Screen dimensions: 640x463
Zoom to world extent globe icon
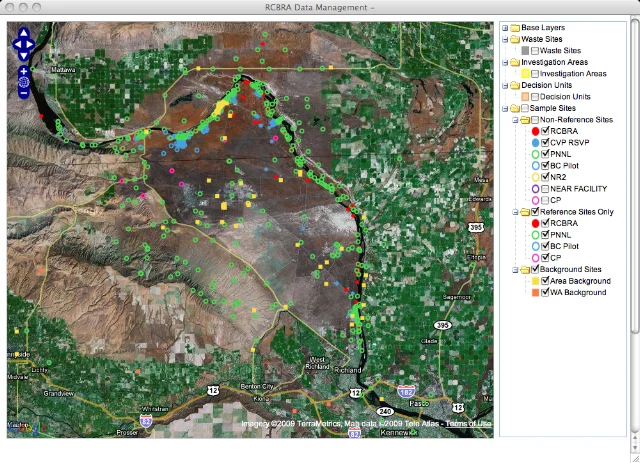[24, 82]
